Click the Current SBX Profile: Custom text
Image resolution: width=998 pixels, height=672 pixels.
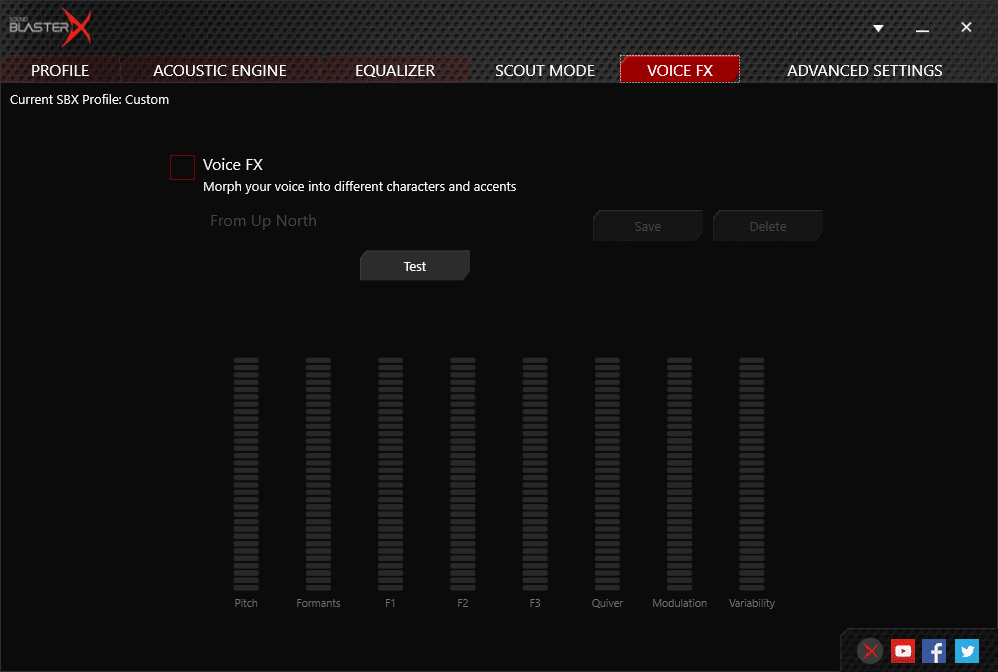tap(89, 99)
